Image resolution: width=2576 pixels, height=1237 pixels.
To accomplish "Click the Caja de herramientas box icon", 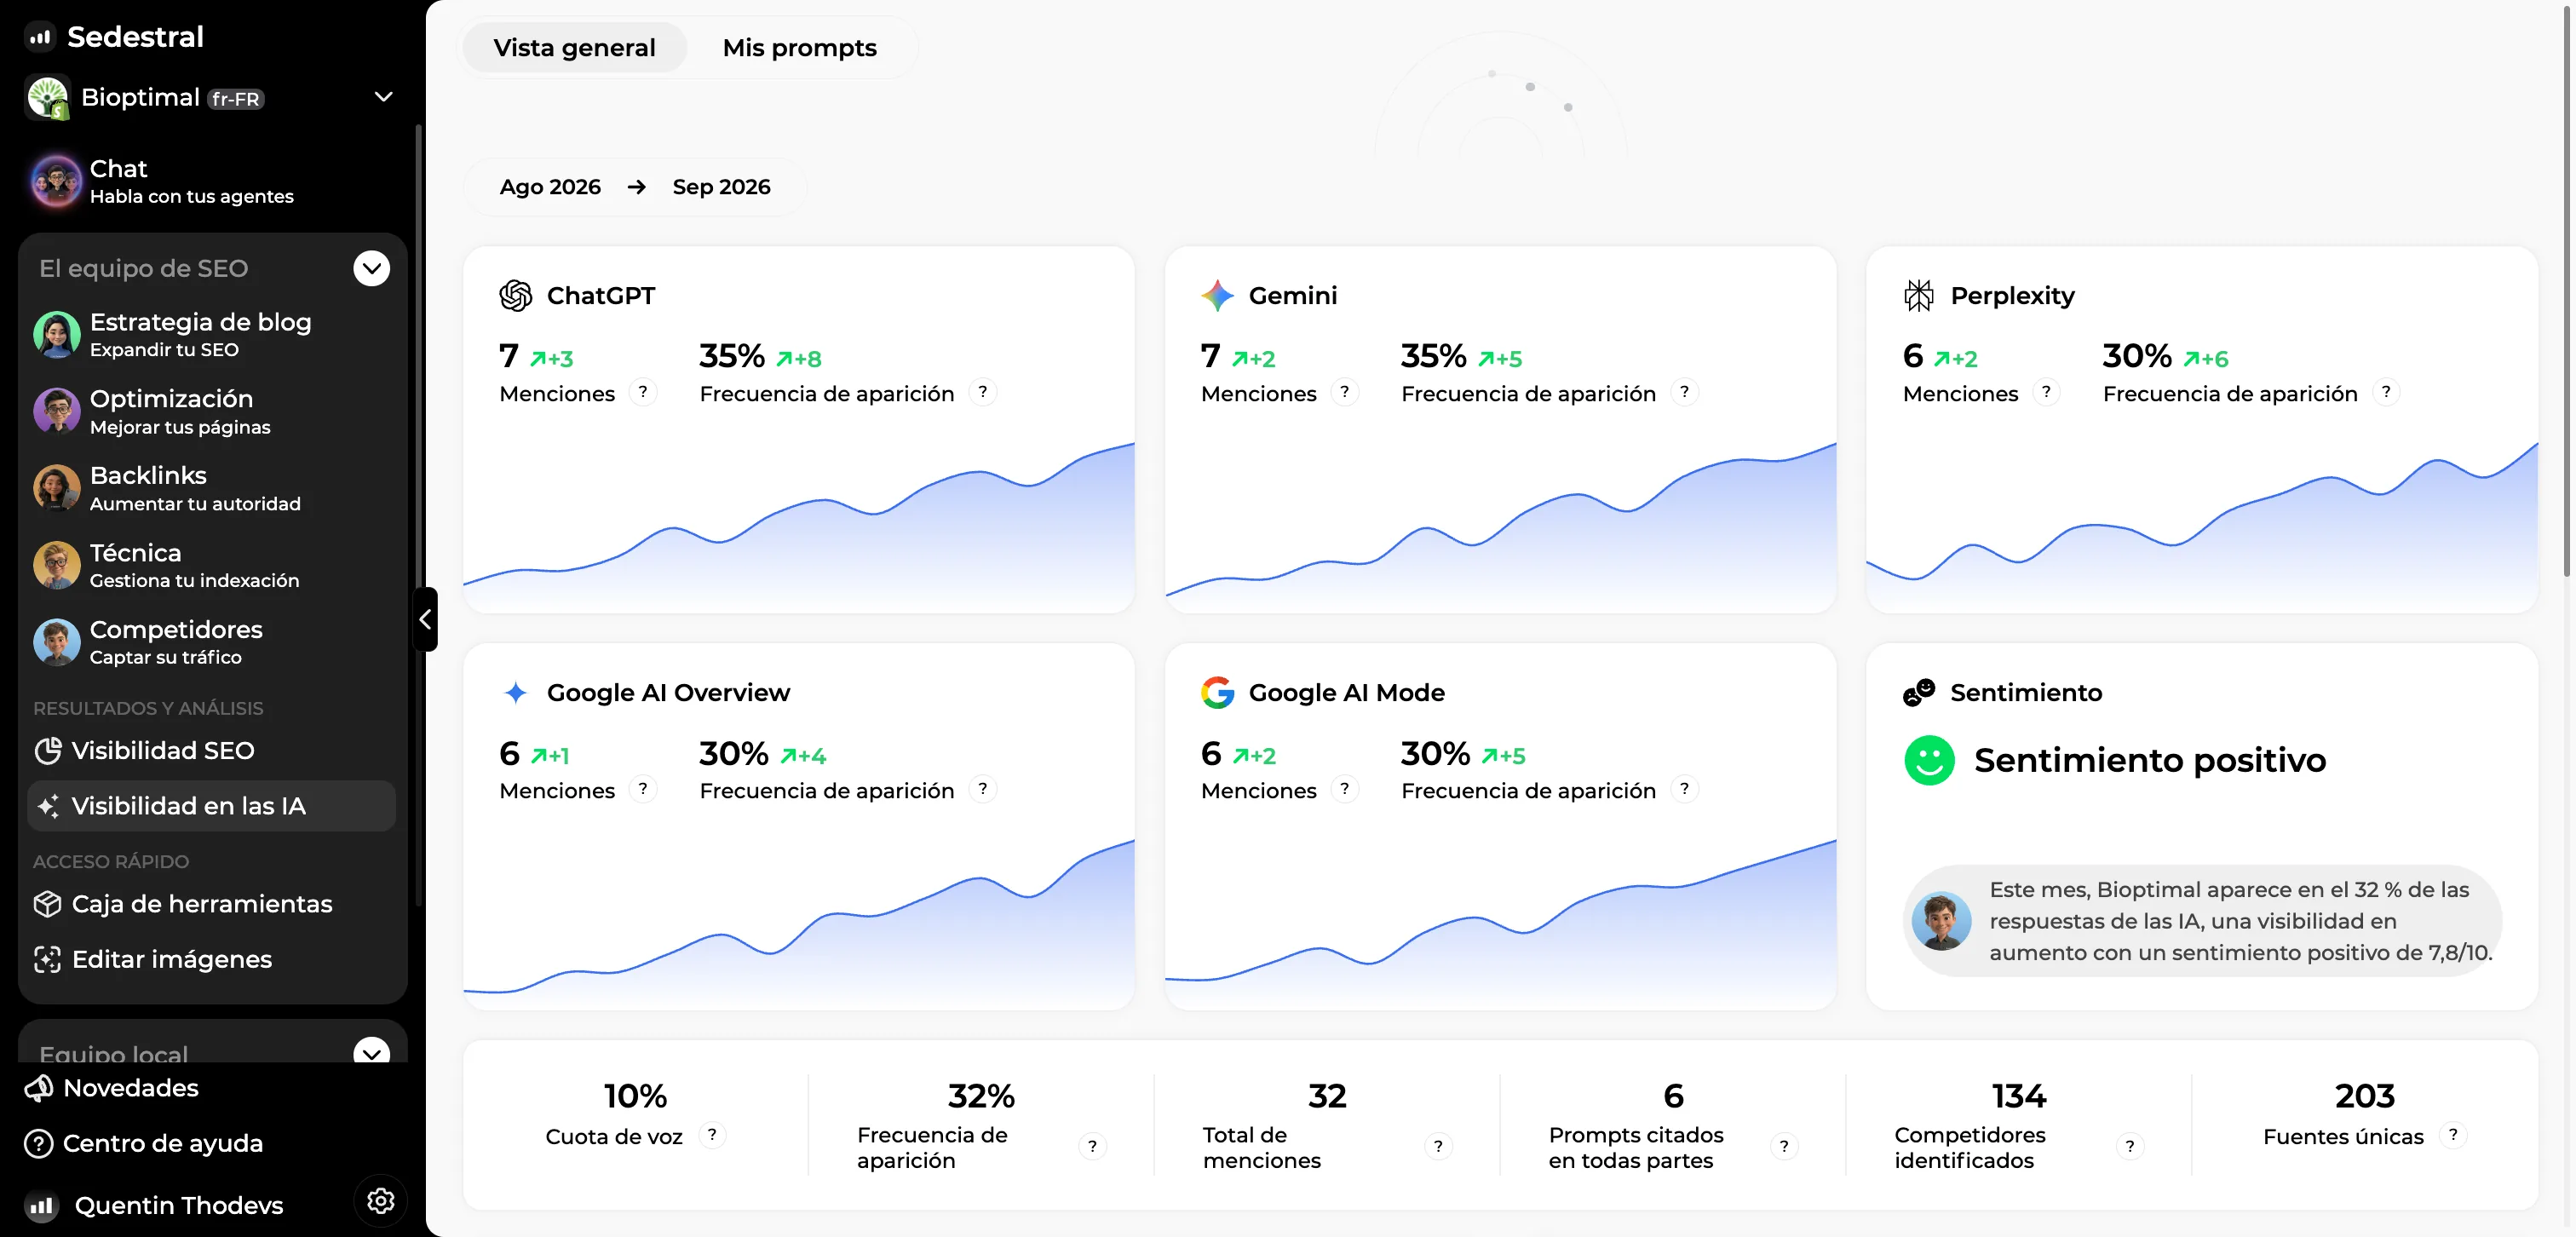I will tap(48, 904).
